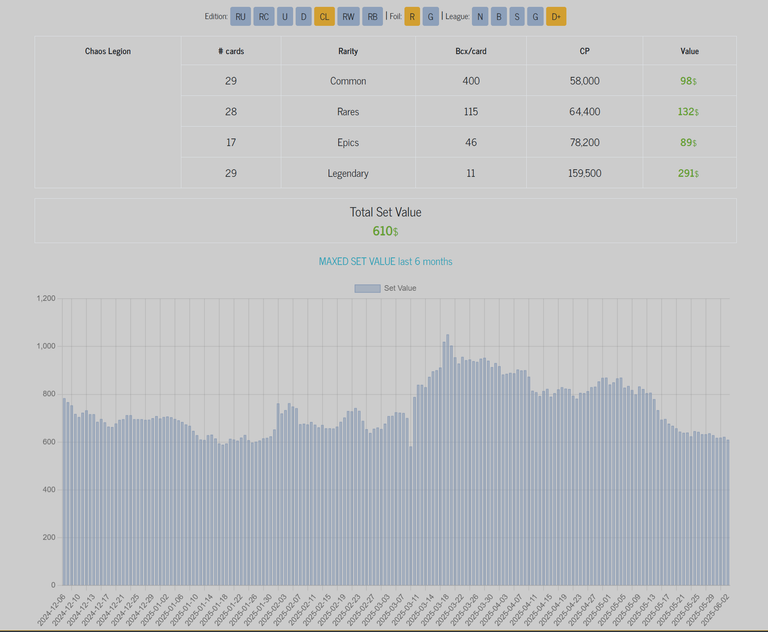Image resolution: width=768 pixels, height=632 pixels.
Task: Click the 64,400 CP cell
Action: [x=584, y=112]
